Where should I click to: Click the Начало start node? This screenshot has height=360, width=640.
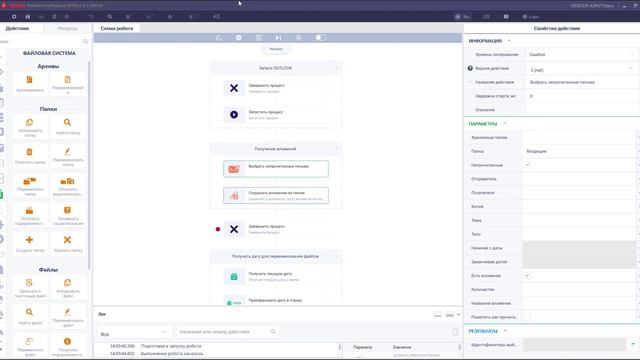point(276,49)
